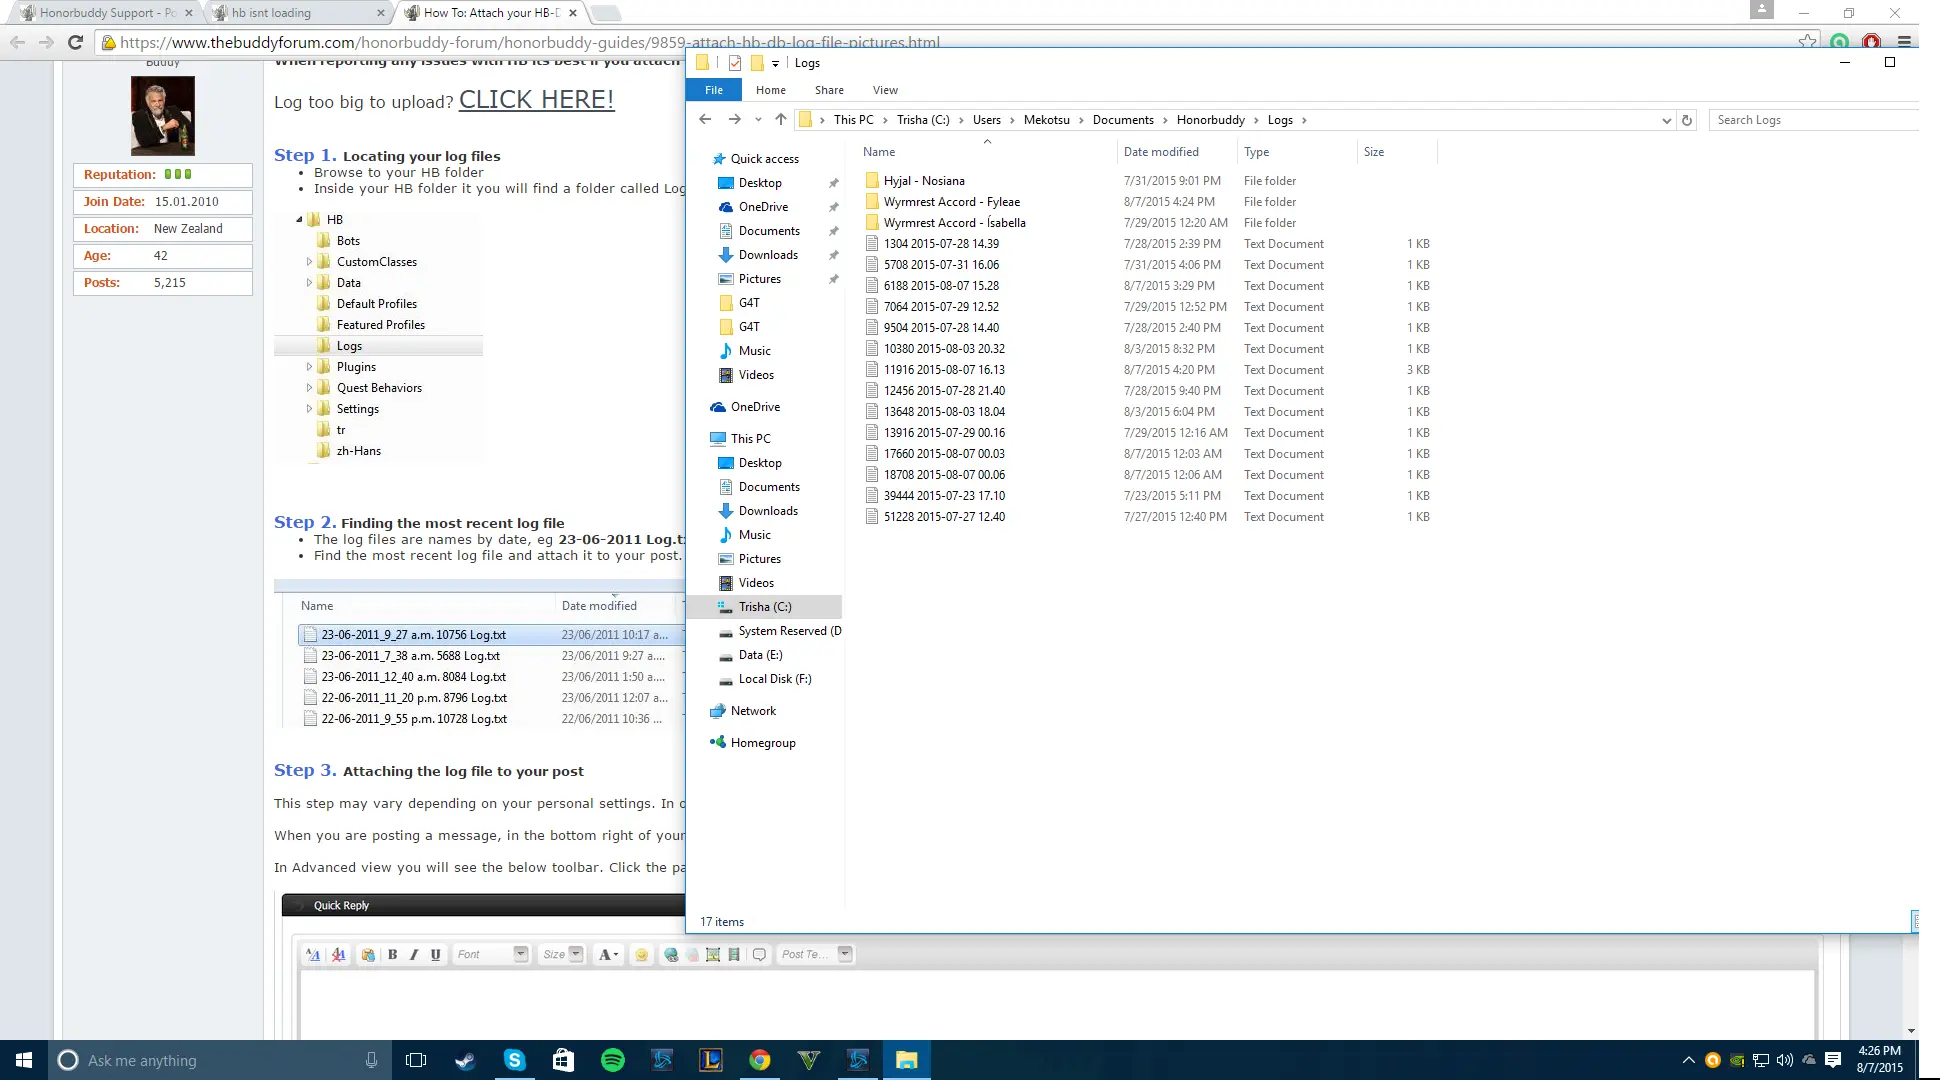Click the Quick Reply text area
The width and height of the screenshot is (1940, 1080).
1057,1005
